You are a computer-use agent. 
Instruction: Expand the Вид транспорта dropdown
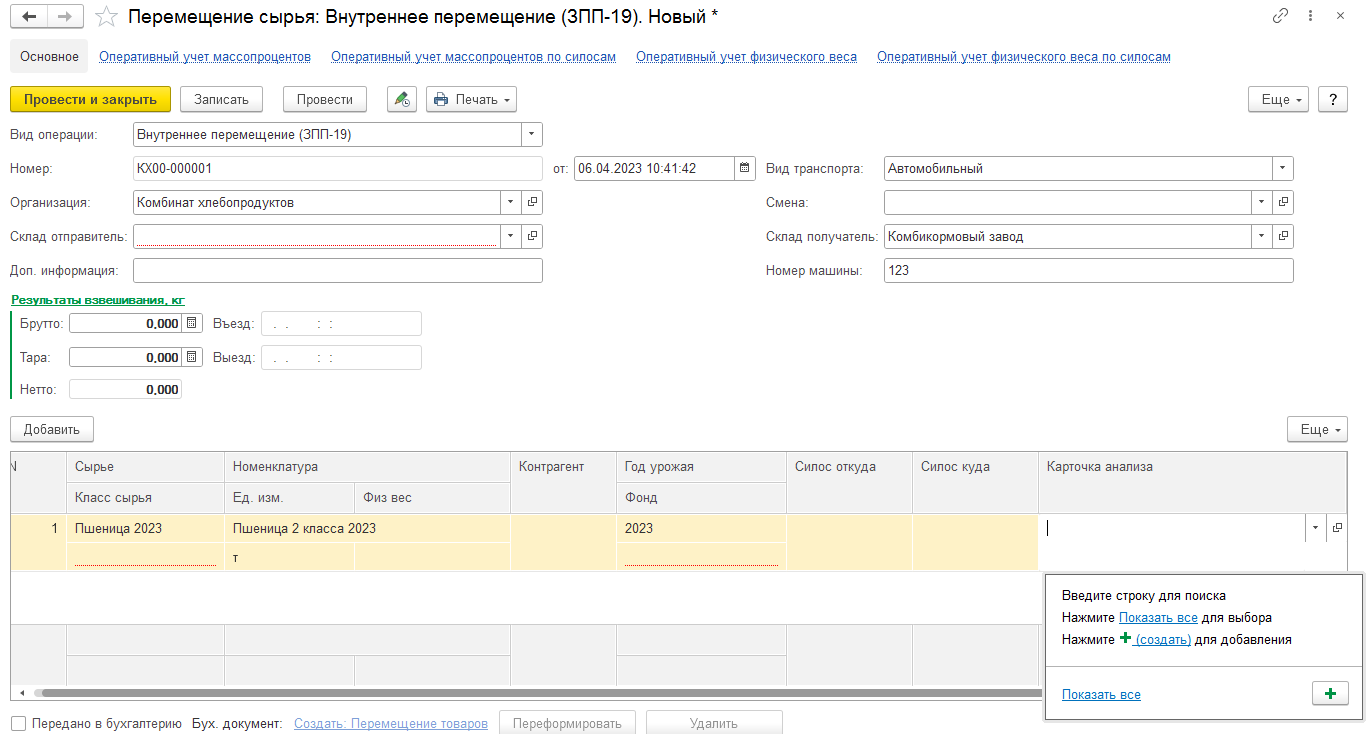pyautogui.click(x=1283, y=168)
